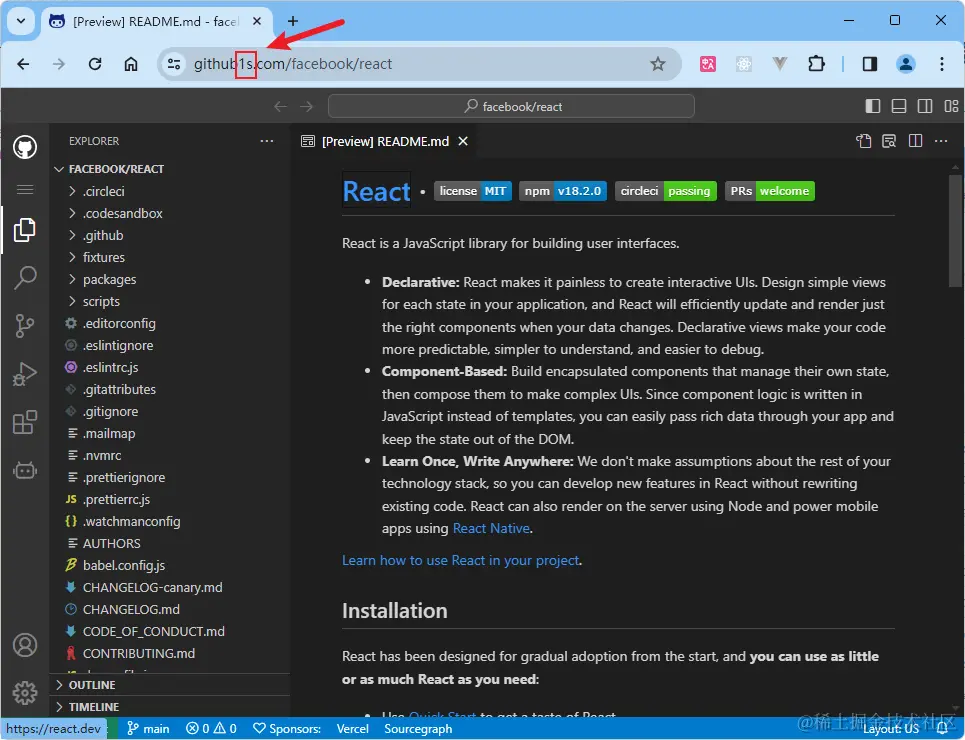Image resolution: width=965 pixels, height=740 pixels.
Task: Open the browser profile avatar
Action: (x=905, y=63)
